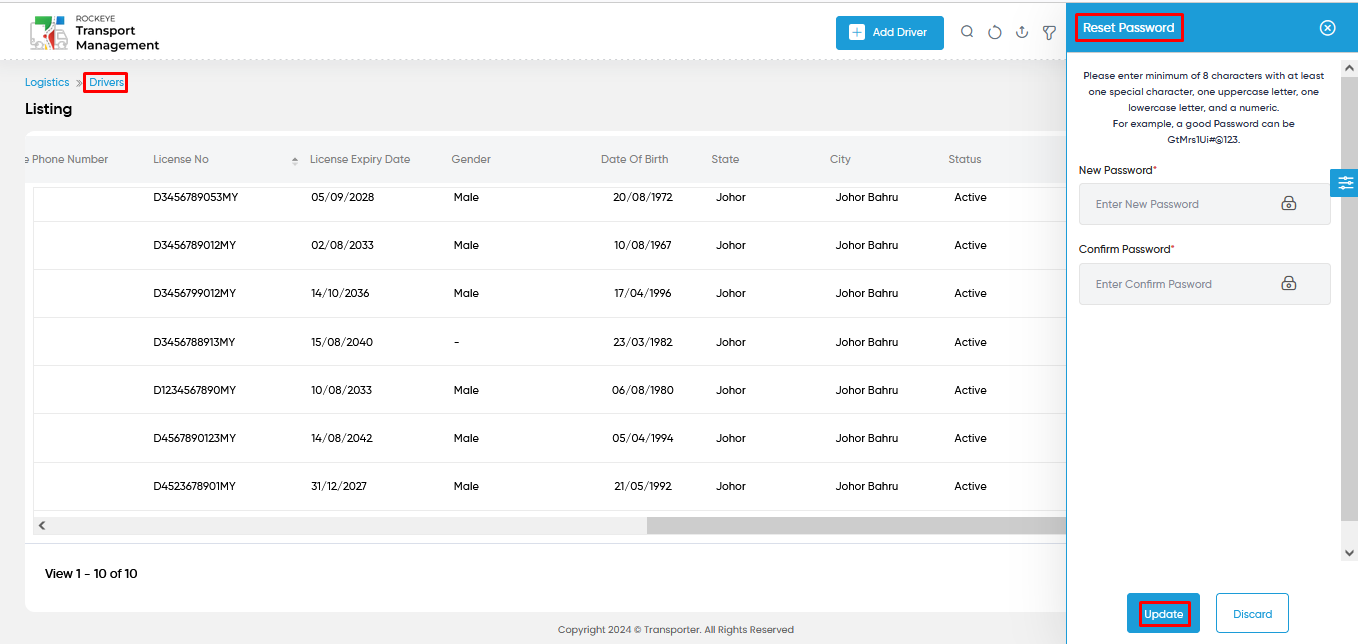The height and width of the screenshot is (644, 1358).
Task: Click the Copyright 2024 Transporter footer text
Action: tap(676, 630)
